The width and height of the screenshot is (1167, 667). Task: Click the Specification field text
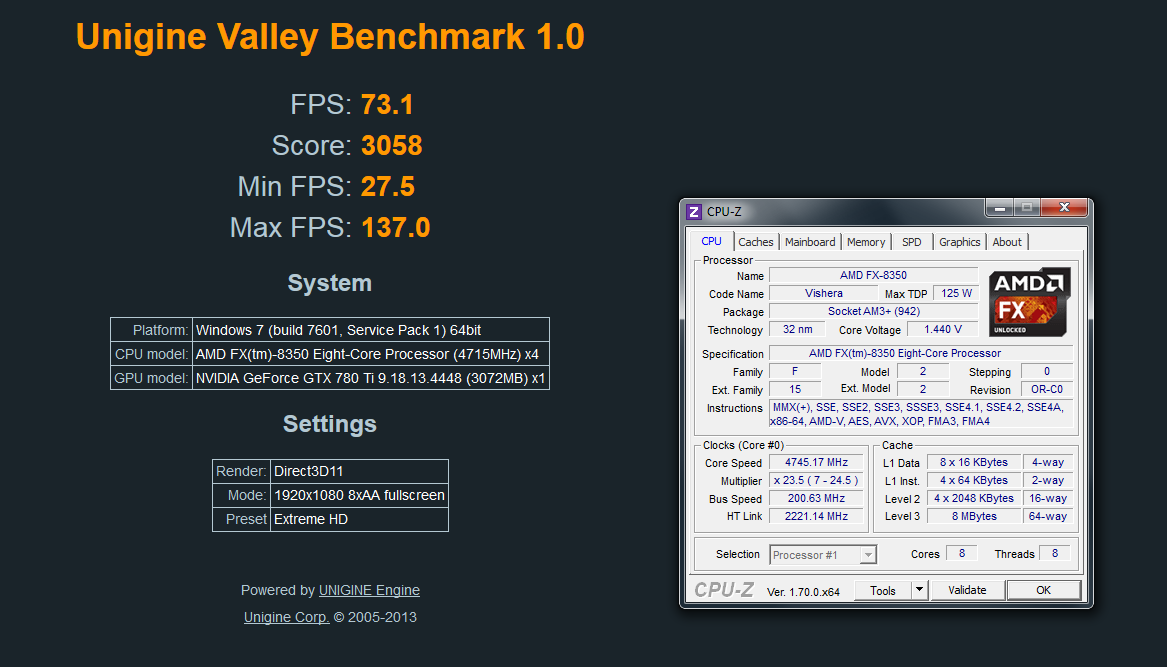point(904,354)
